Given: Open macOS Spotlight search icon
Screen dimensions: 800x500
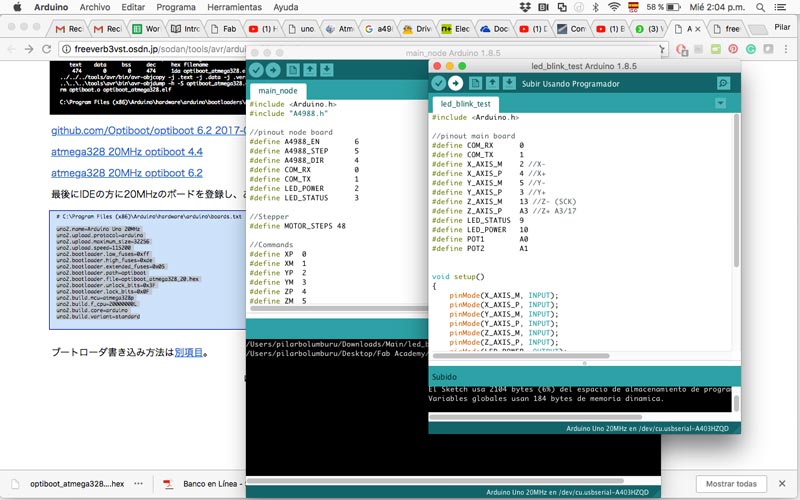Looking at the screenshot, I should [x=760, y=7].
